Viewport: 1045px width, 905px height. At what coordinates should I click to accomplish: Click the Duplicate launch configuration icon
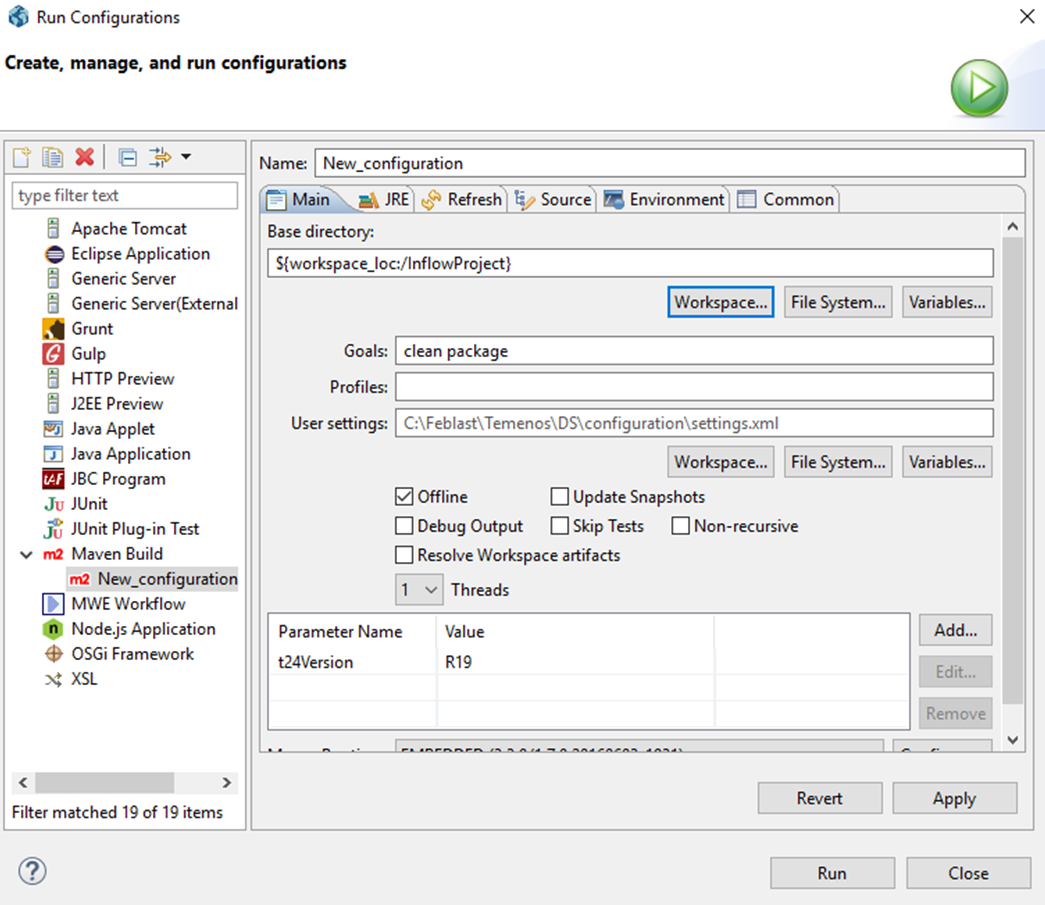52,157
